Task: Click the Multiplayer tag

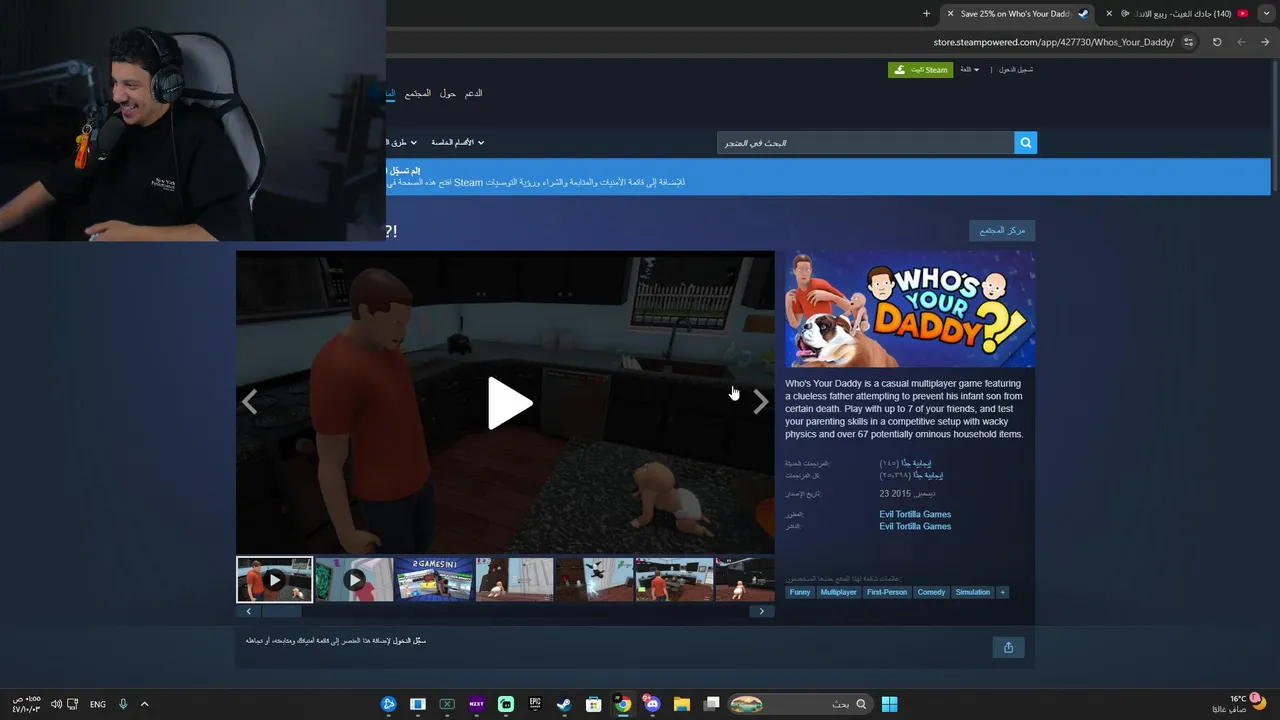Action: pos(838,592)
